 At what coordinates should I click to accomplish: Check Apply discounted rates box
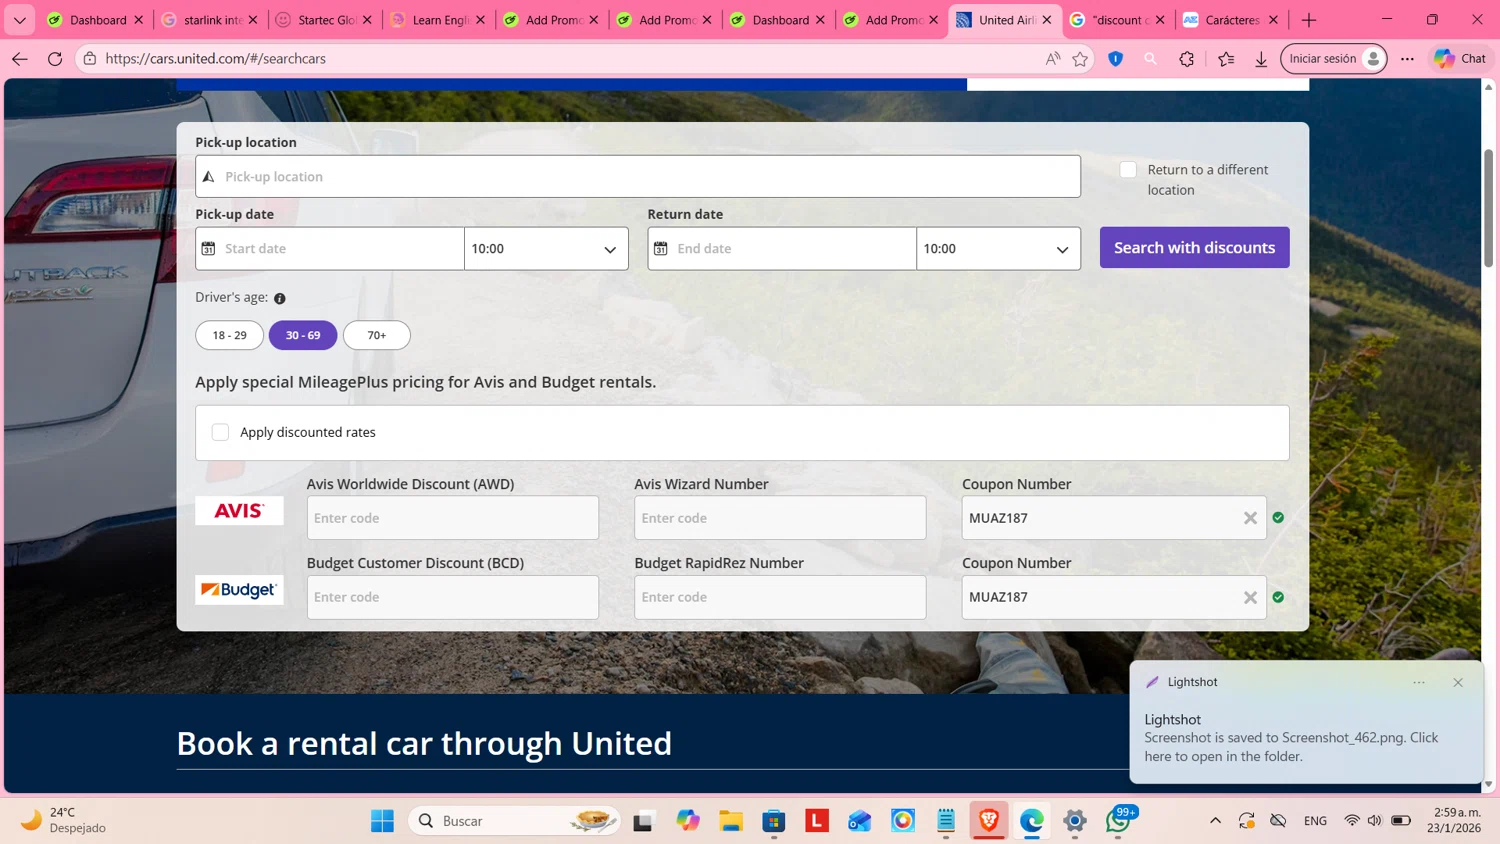click(x=220, y=432)
